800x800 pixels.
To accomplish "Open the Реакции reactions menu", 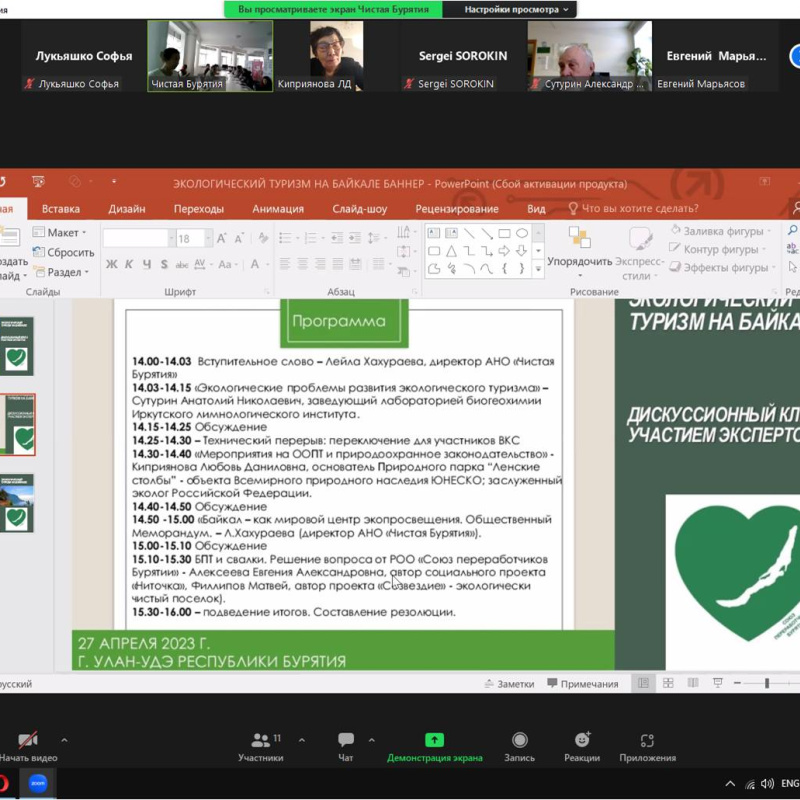I will [581, 741].
